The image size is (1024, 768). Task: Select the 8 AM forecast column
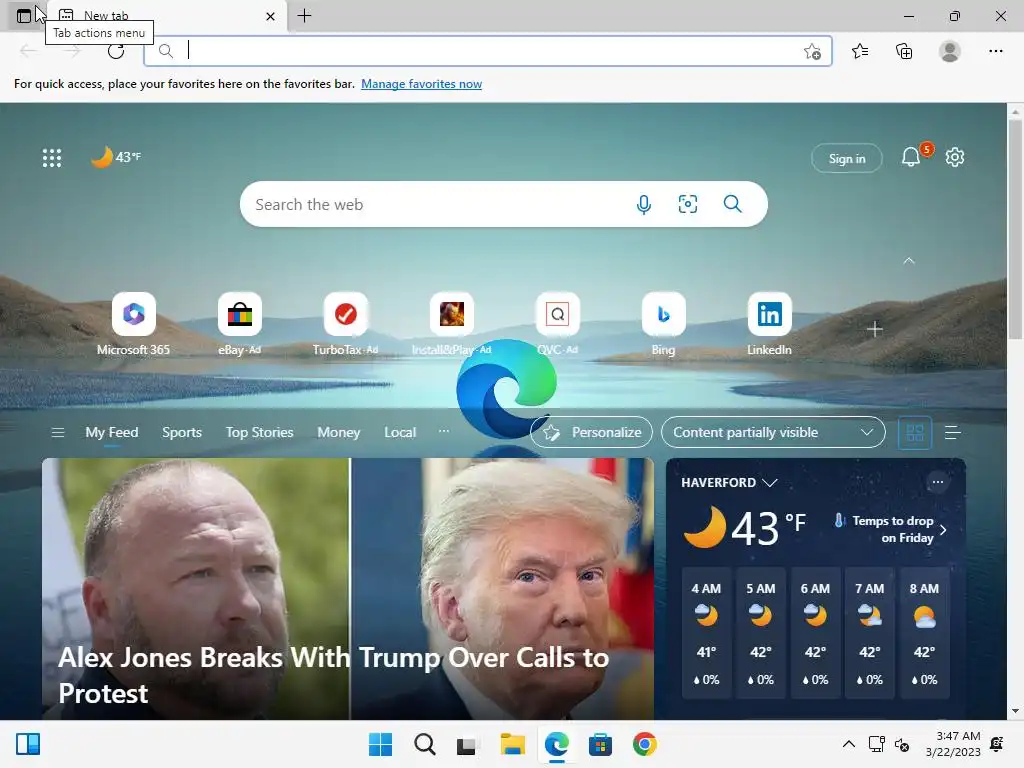coord(924,633)
